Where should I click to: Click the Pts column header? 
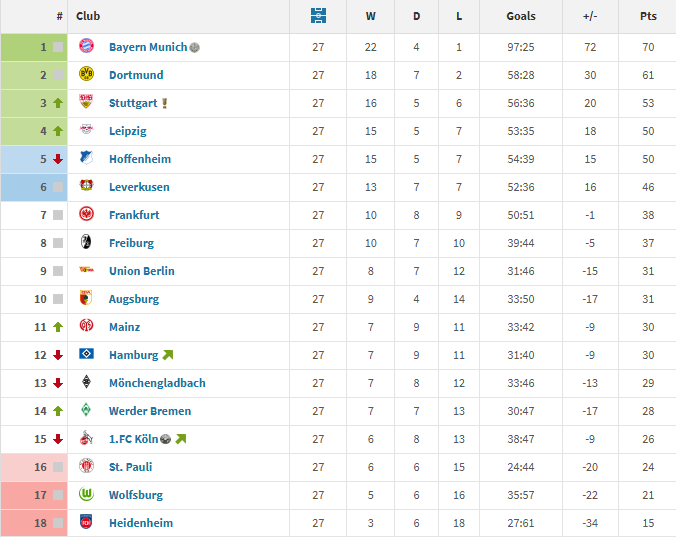click(x=648, y=16)
